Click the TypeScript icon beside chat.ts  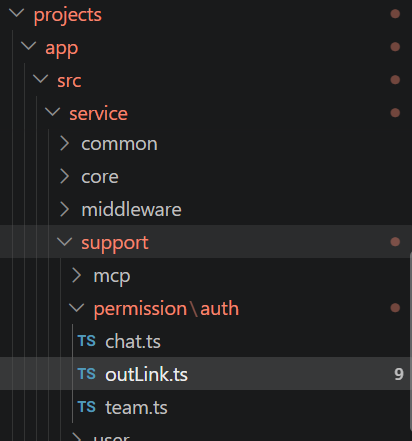click(x=87, y=341)
